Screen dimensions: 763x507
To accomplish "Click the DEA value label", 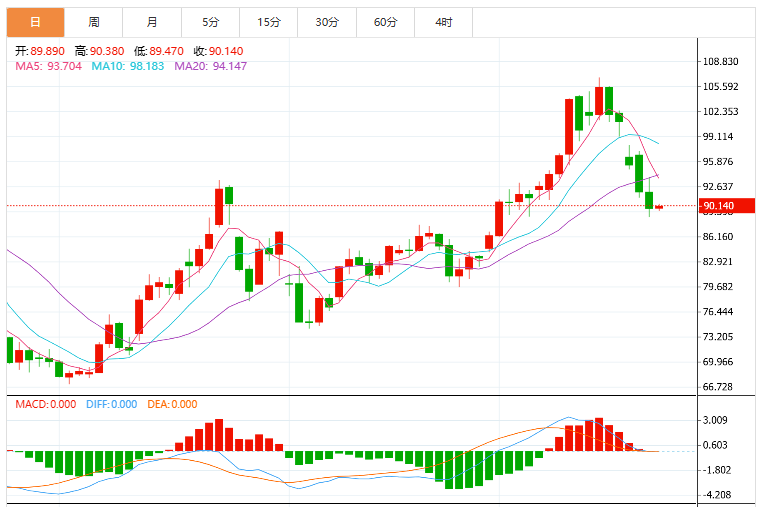I will pyautogui.click(x=172, y=404).
